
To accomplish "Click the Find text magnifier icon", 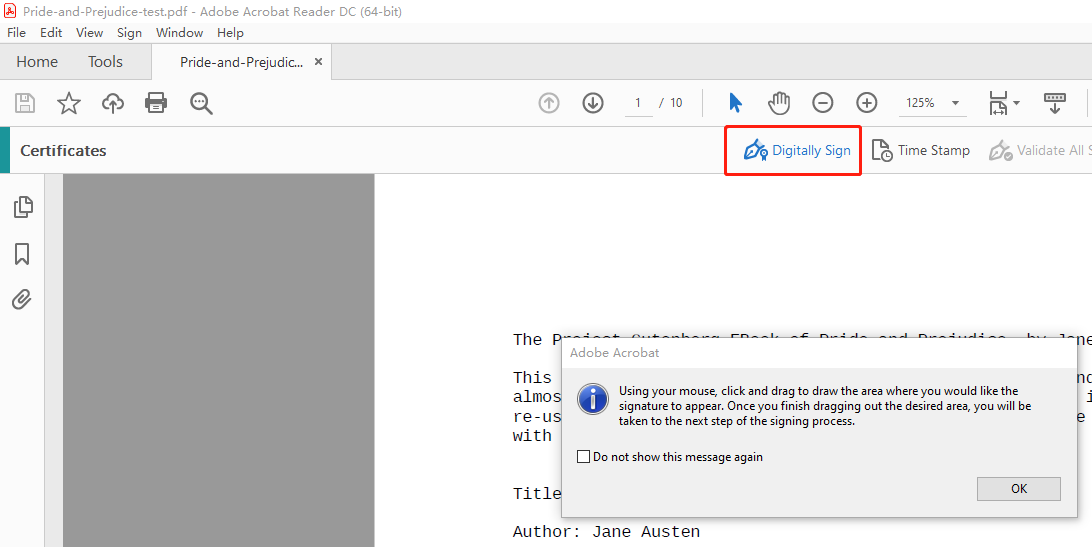I will click(201, 103).
